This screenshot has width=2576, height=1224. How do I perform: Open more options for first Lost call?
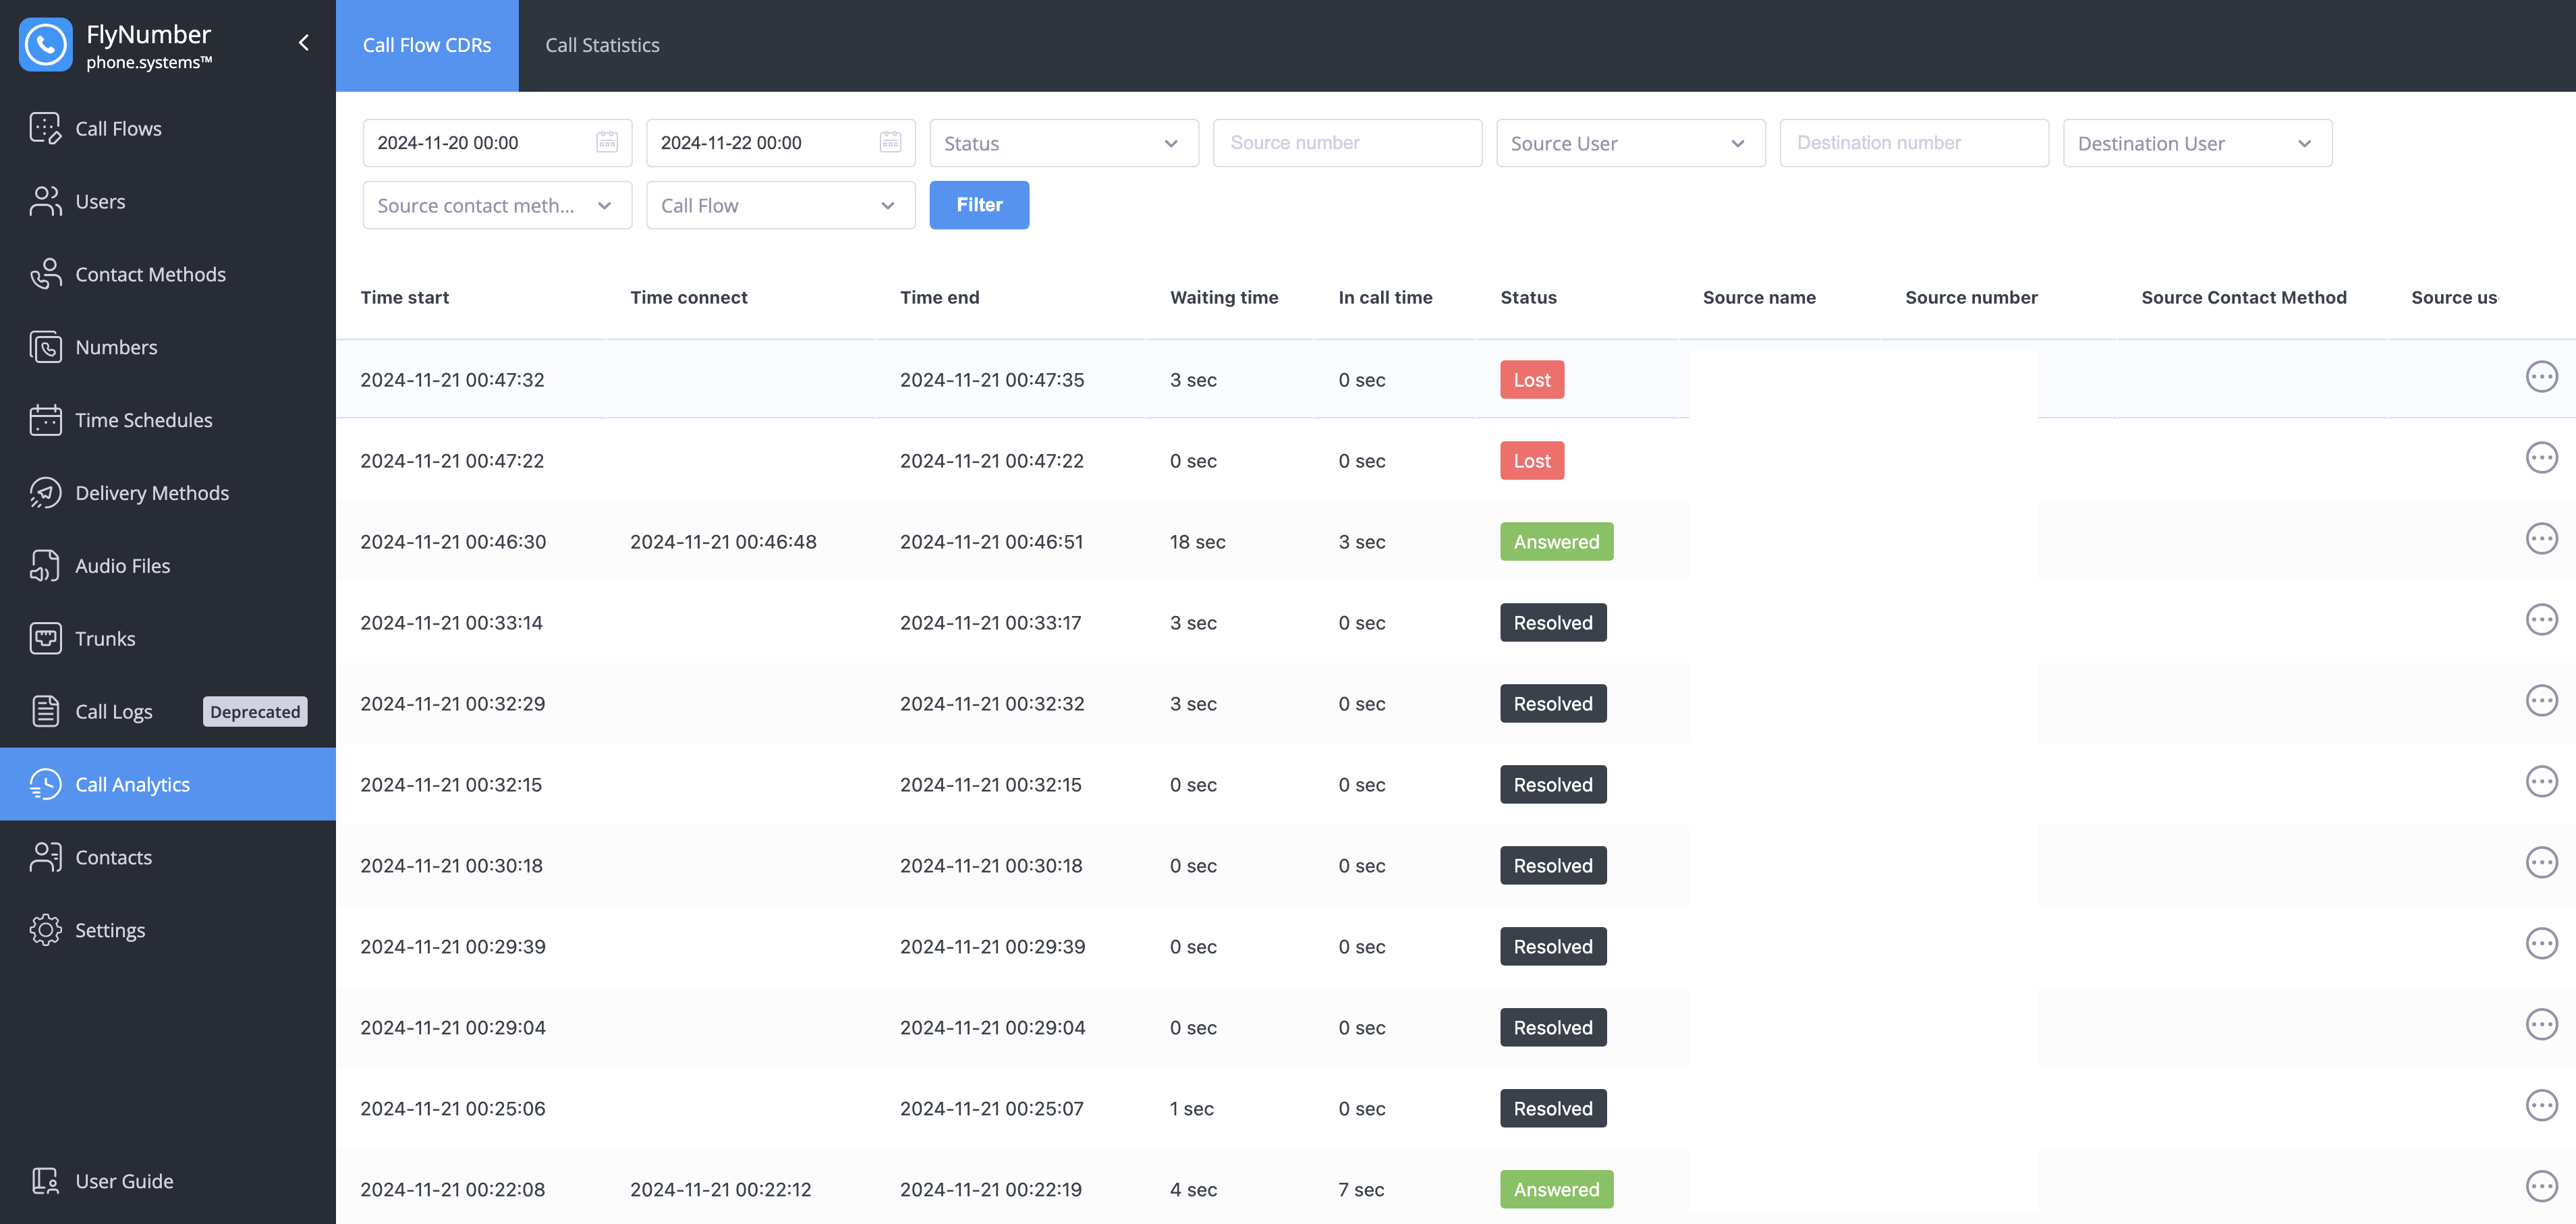pyautogui.click(x=2541, y=377)
